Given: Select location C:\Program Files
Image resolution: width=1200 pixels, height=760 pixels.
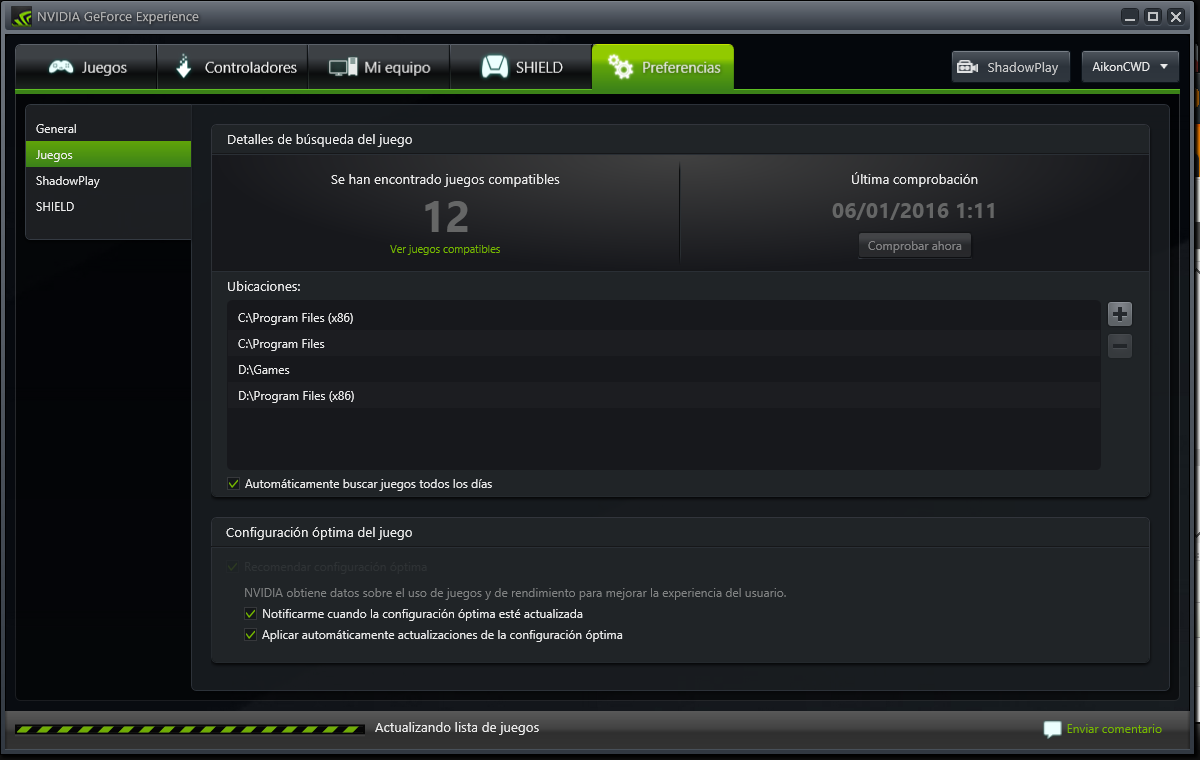Looking at the screenshot, I should [664, 344].
